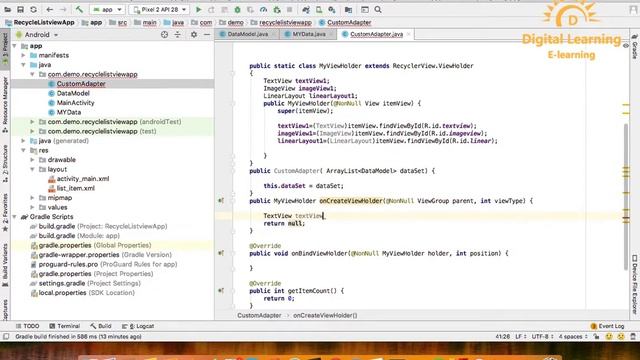
Task: Click the override gutter icon beside onBindViewHolder
Action: (x=221, y=253)
